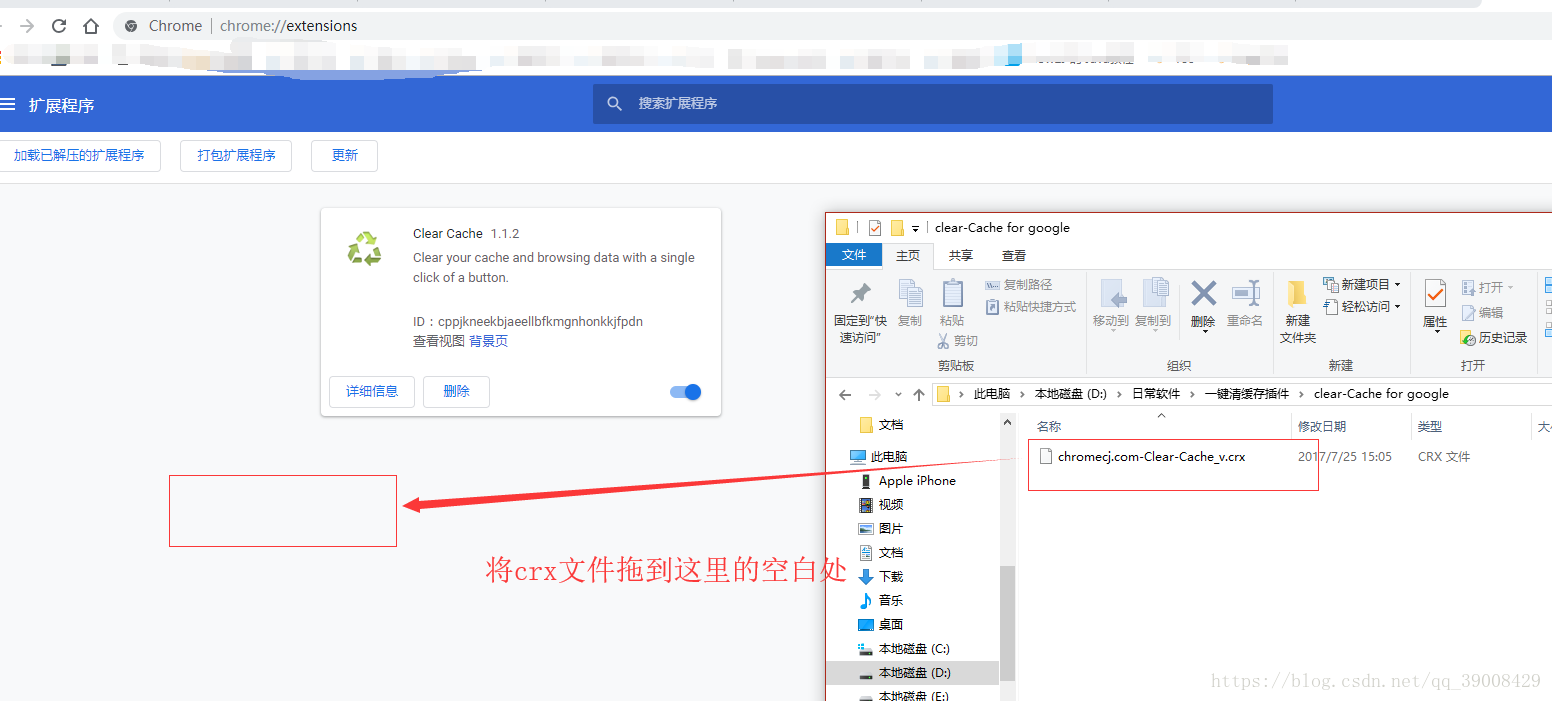Click properties checkmark in Explorer title bar
Screen dimensions: 1552x701
coord(875,228)
